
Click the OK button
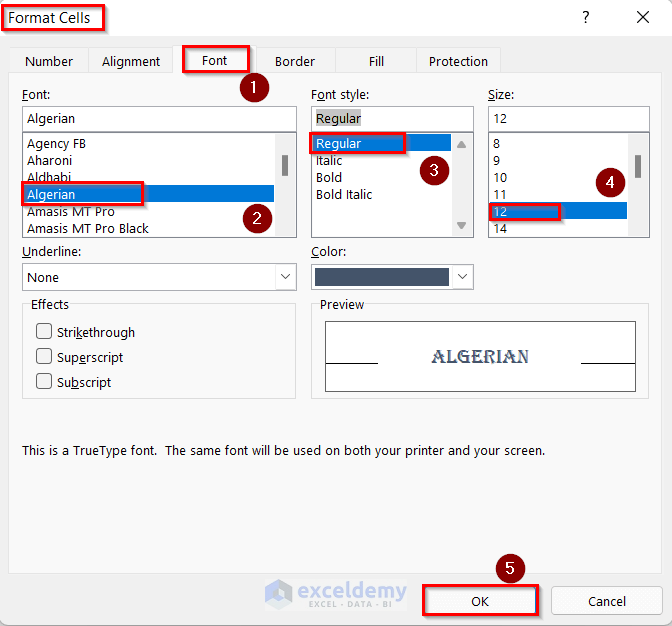(x=480, y=601)
